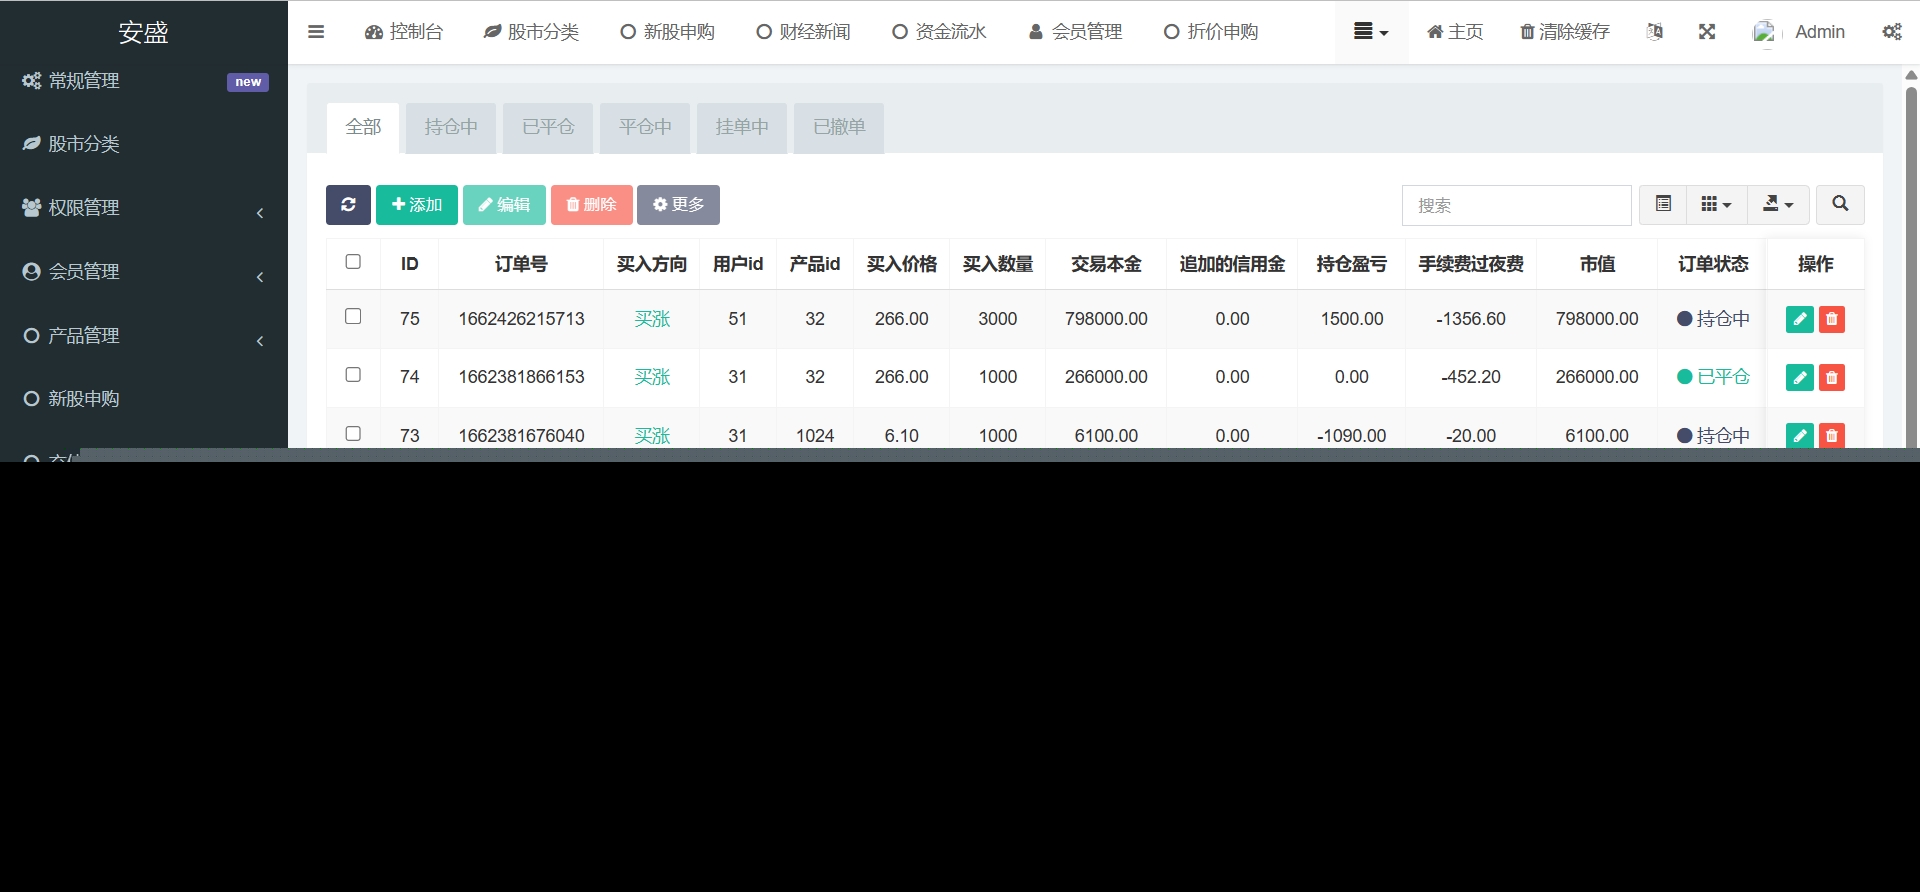
Task: Edit order 1662426215713 with pencil icon
Action: coord(1800,319)
